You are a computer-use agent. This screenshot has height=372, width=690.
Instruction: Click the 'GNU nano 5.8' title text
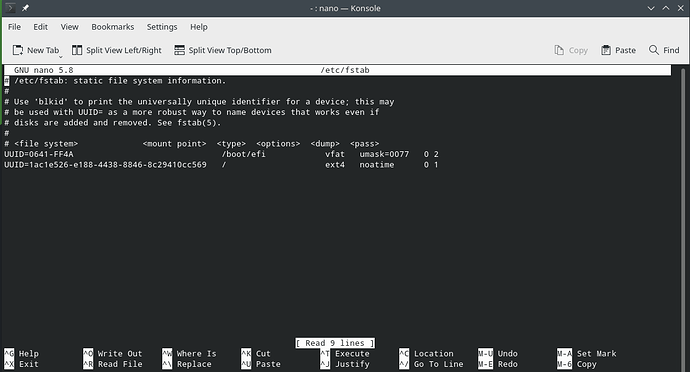pyautogui.click(x=44, y=70)
